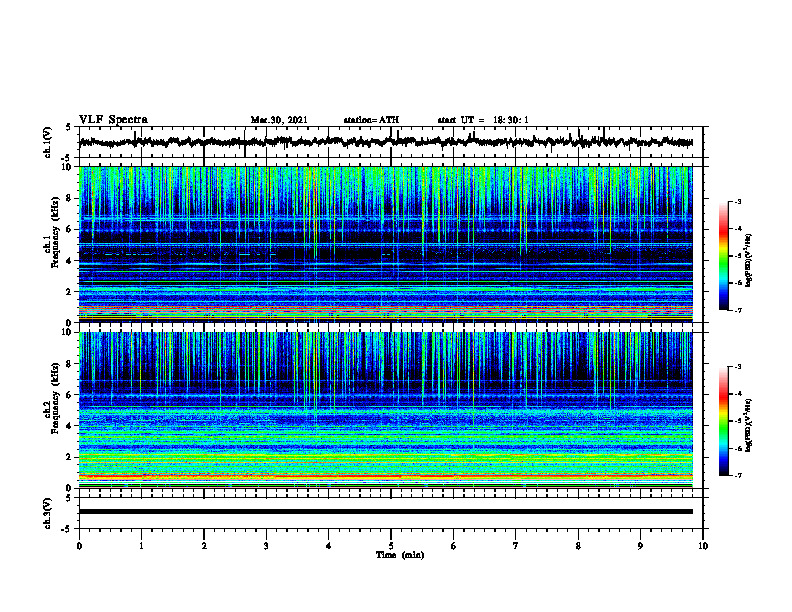Click time axis tick label "7"
This screenshot has height=612, width=792.
[516, 546]
